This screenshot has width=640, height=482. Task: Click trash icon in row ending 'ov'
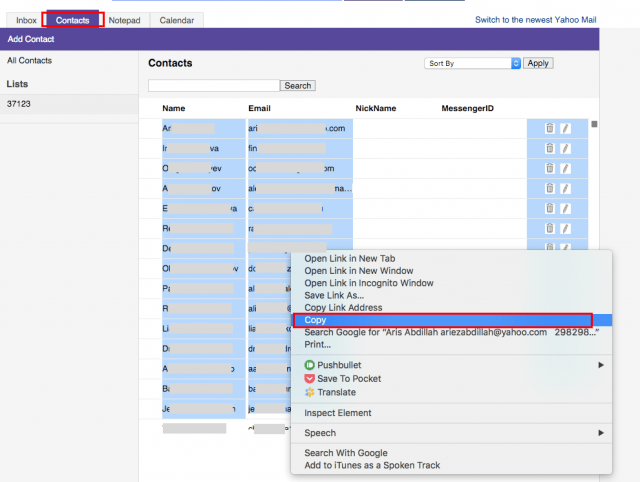click(x=549, y=188)
